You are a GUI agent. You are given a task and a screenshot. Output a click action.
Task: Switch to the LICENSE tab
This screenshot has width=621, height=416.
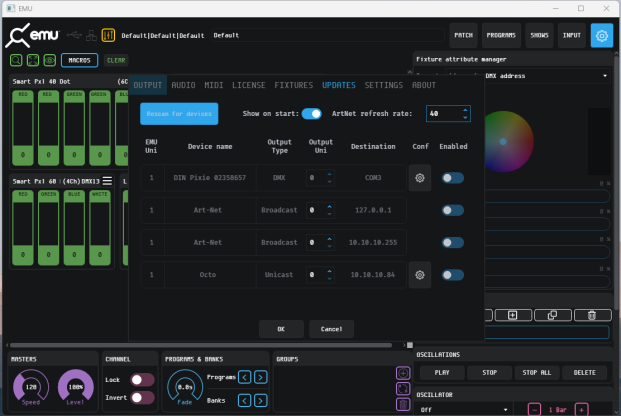point(249,85)
